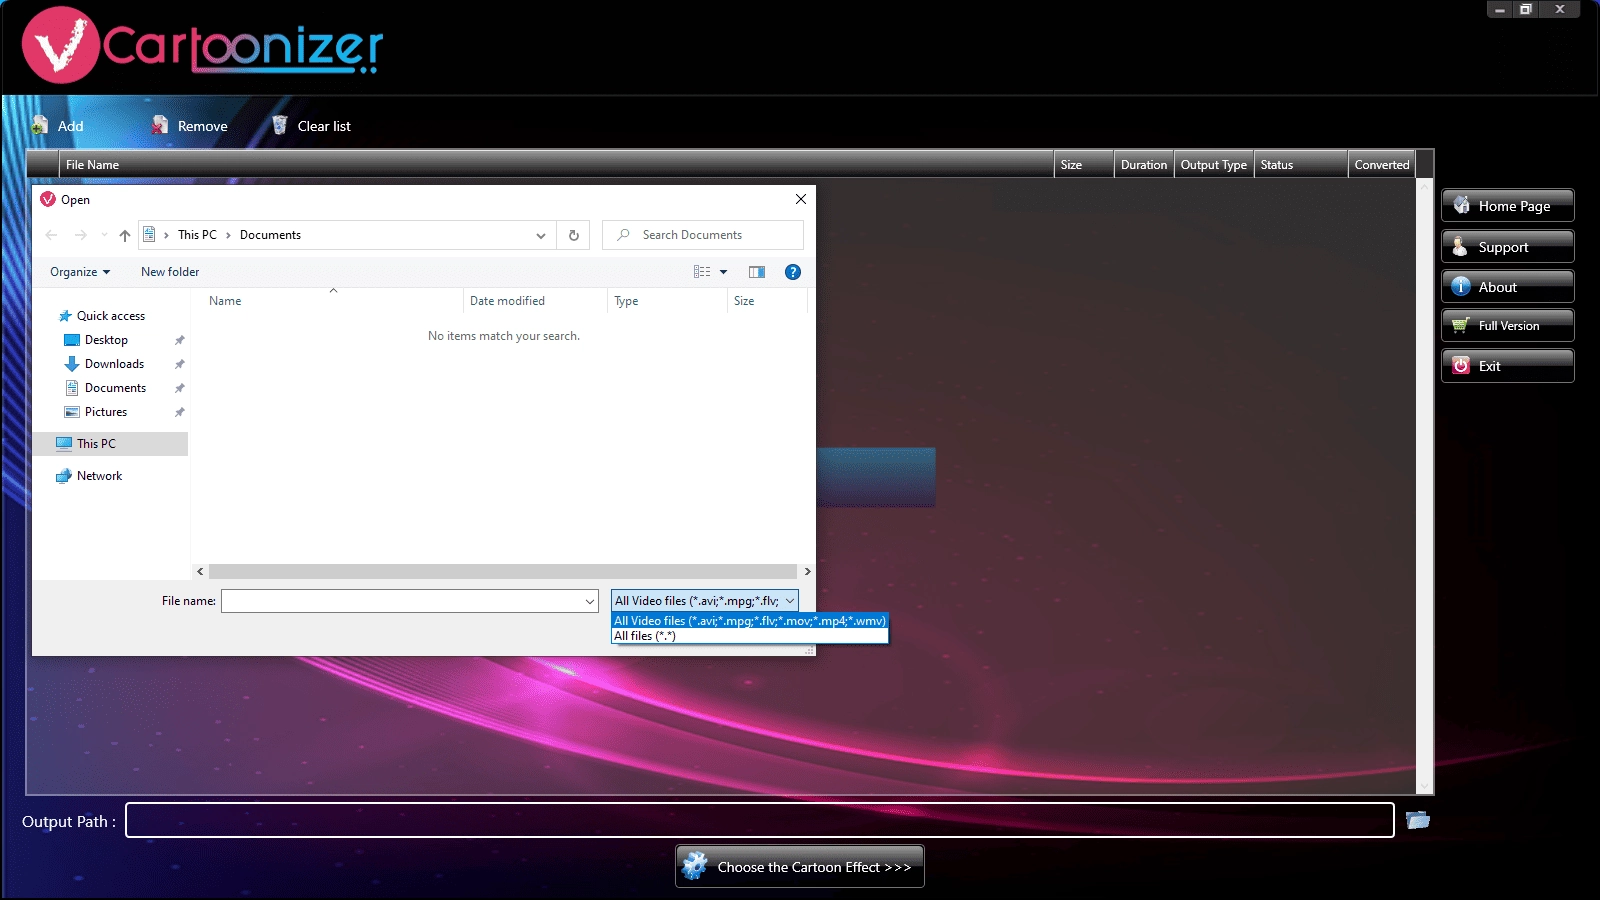Click the file list scroll down arrow
1600x900 pixels.
[1424, 786]
